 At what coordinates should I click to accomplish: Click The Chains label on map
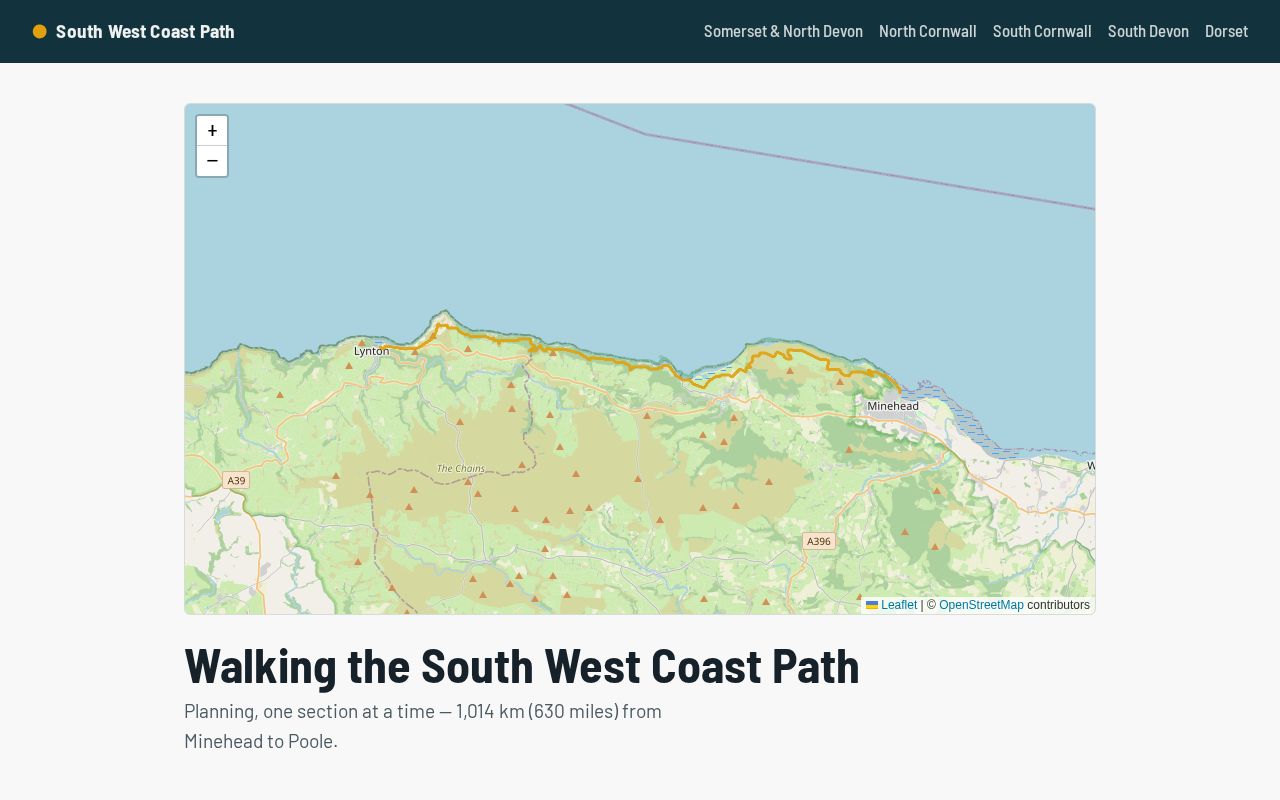coord(461,468)
